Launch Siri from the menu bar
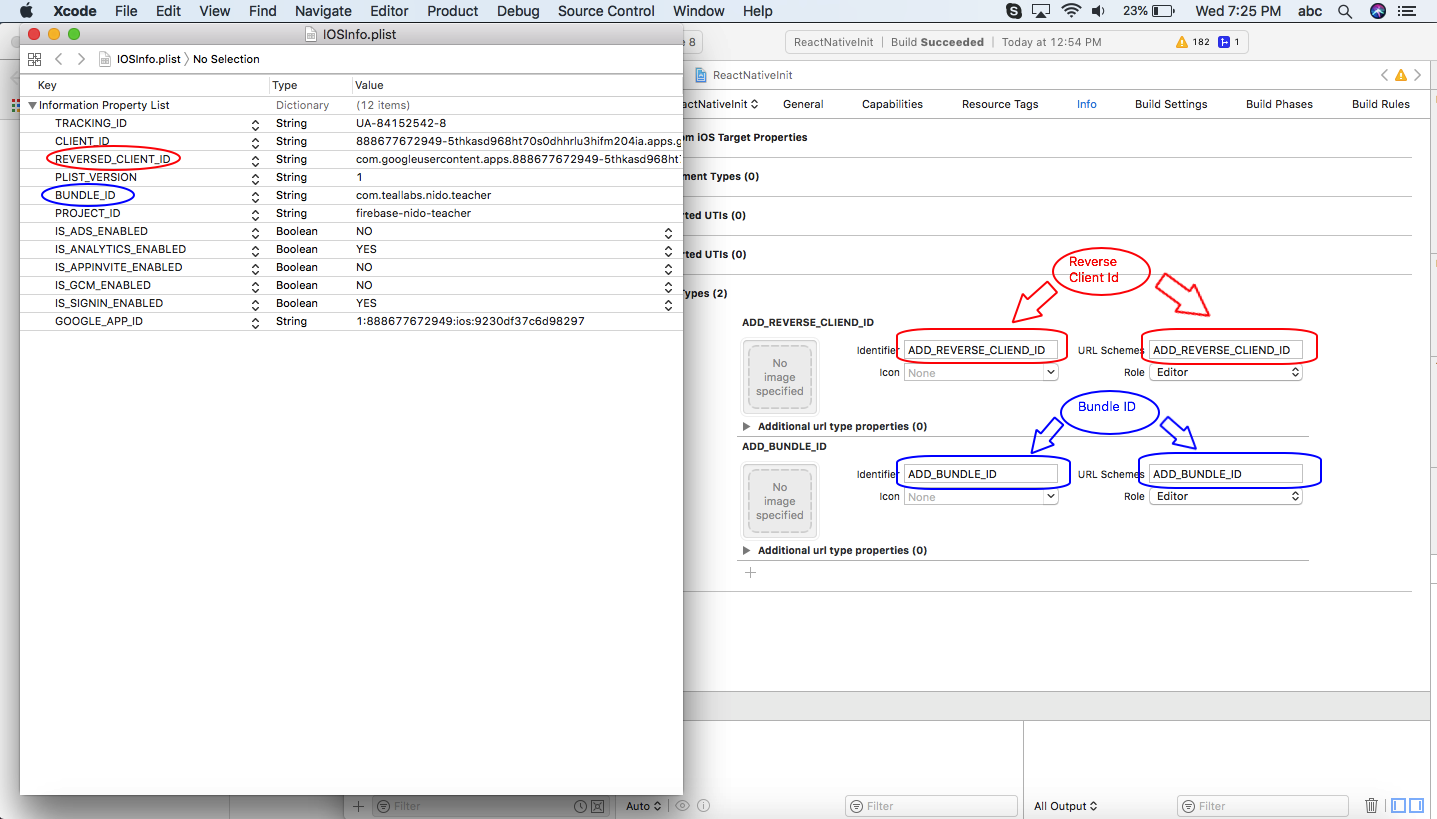1437x819 pixels. coord(1378,11)
